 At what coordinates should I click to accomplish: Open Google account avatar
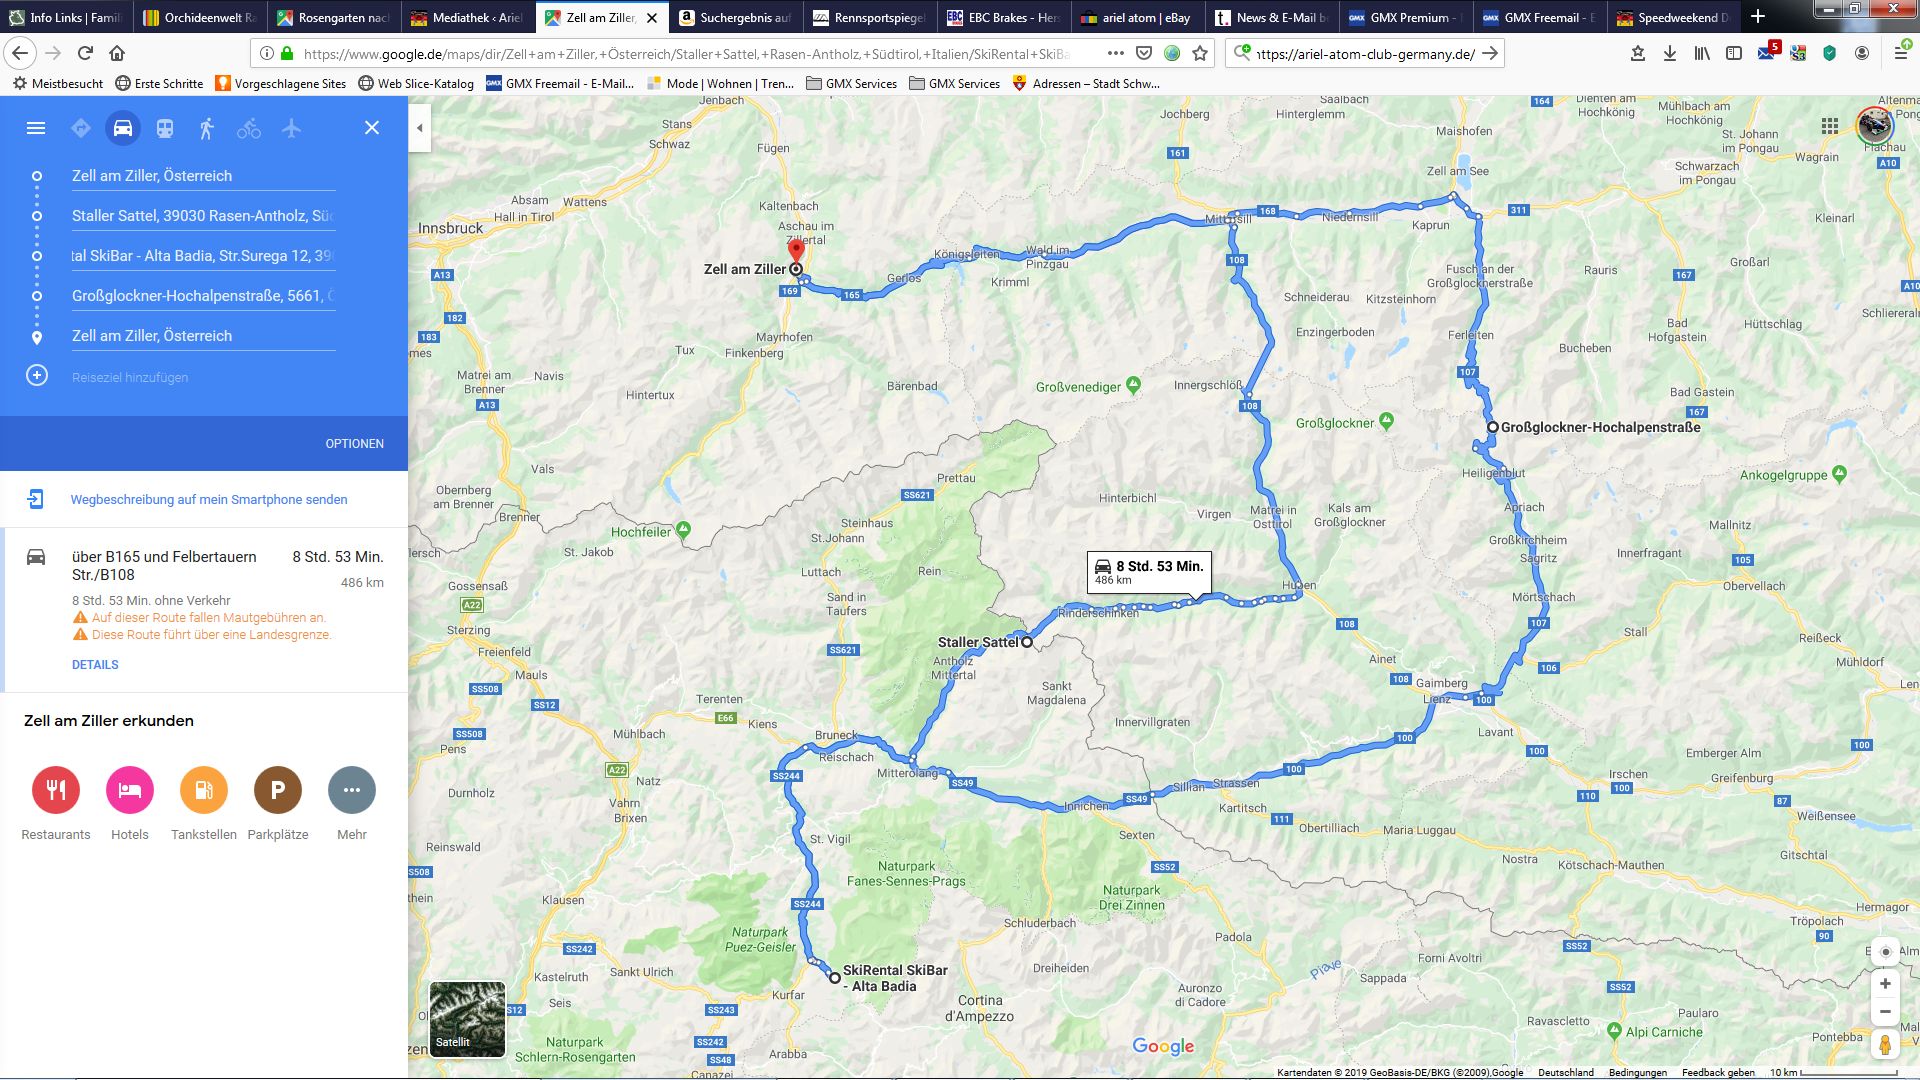[x=1875, y=126]
